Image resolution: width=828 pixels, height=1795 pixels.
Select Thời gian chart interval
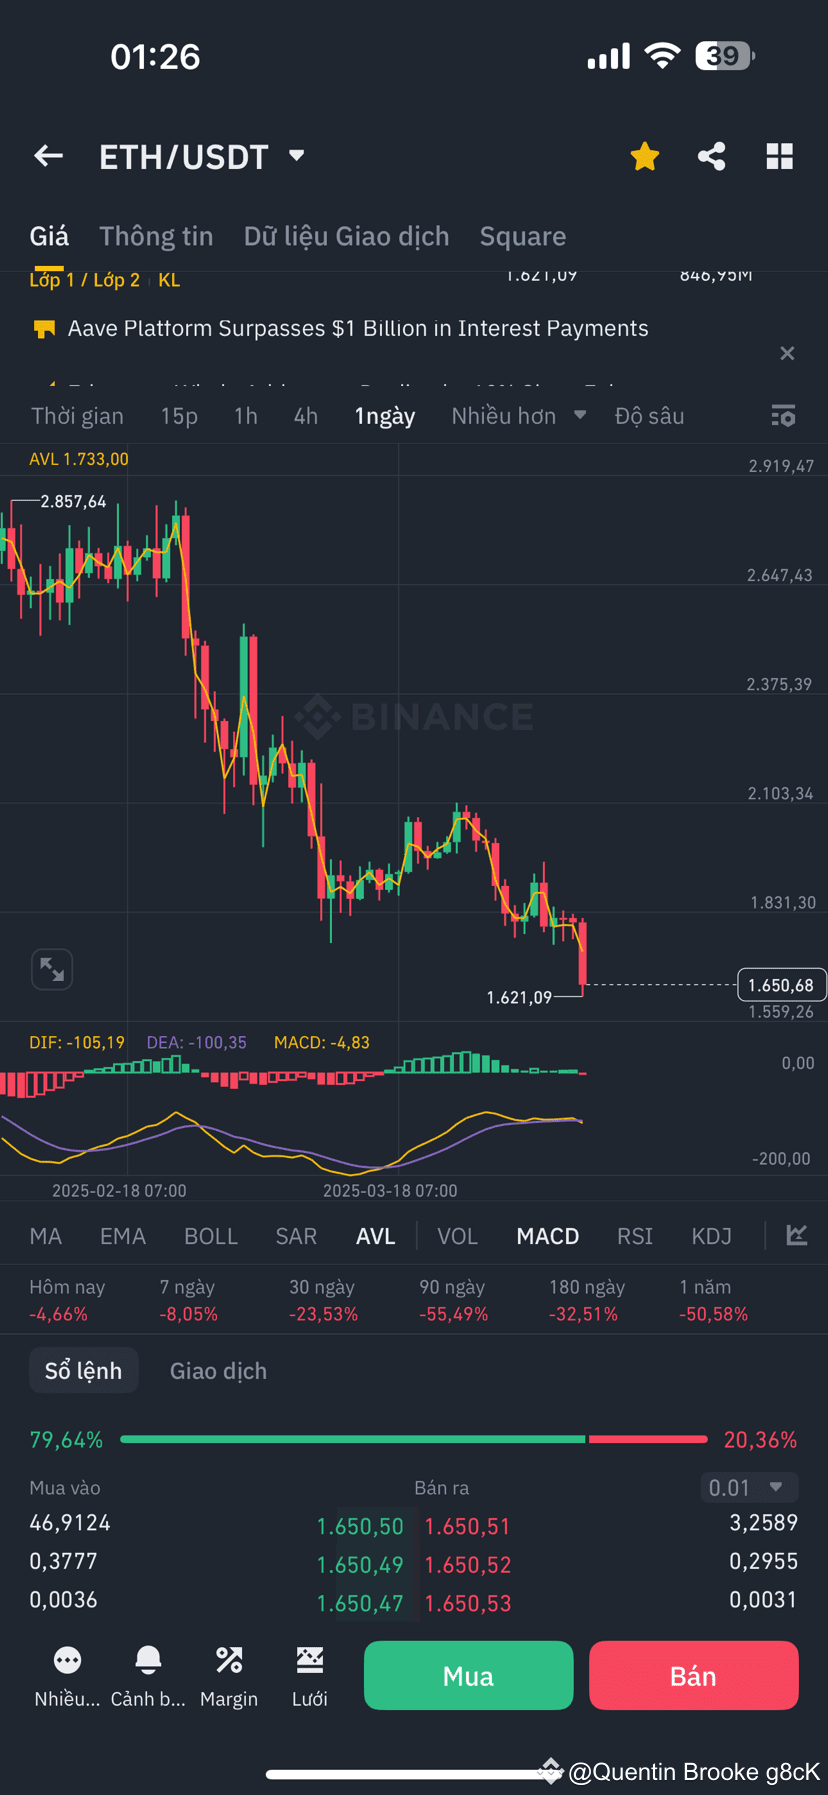[x=77, y=416]
